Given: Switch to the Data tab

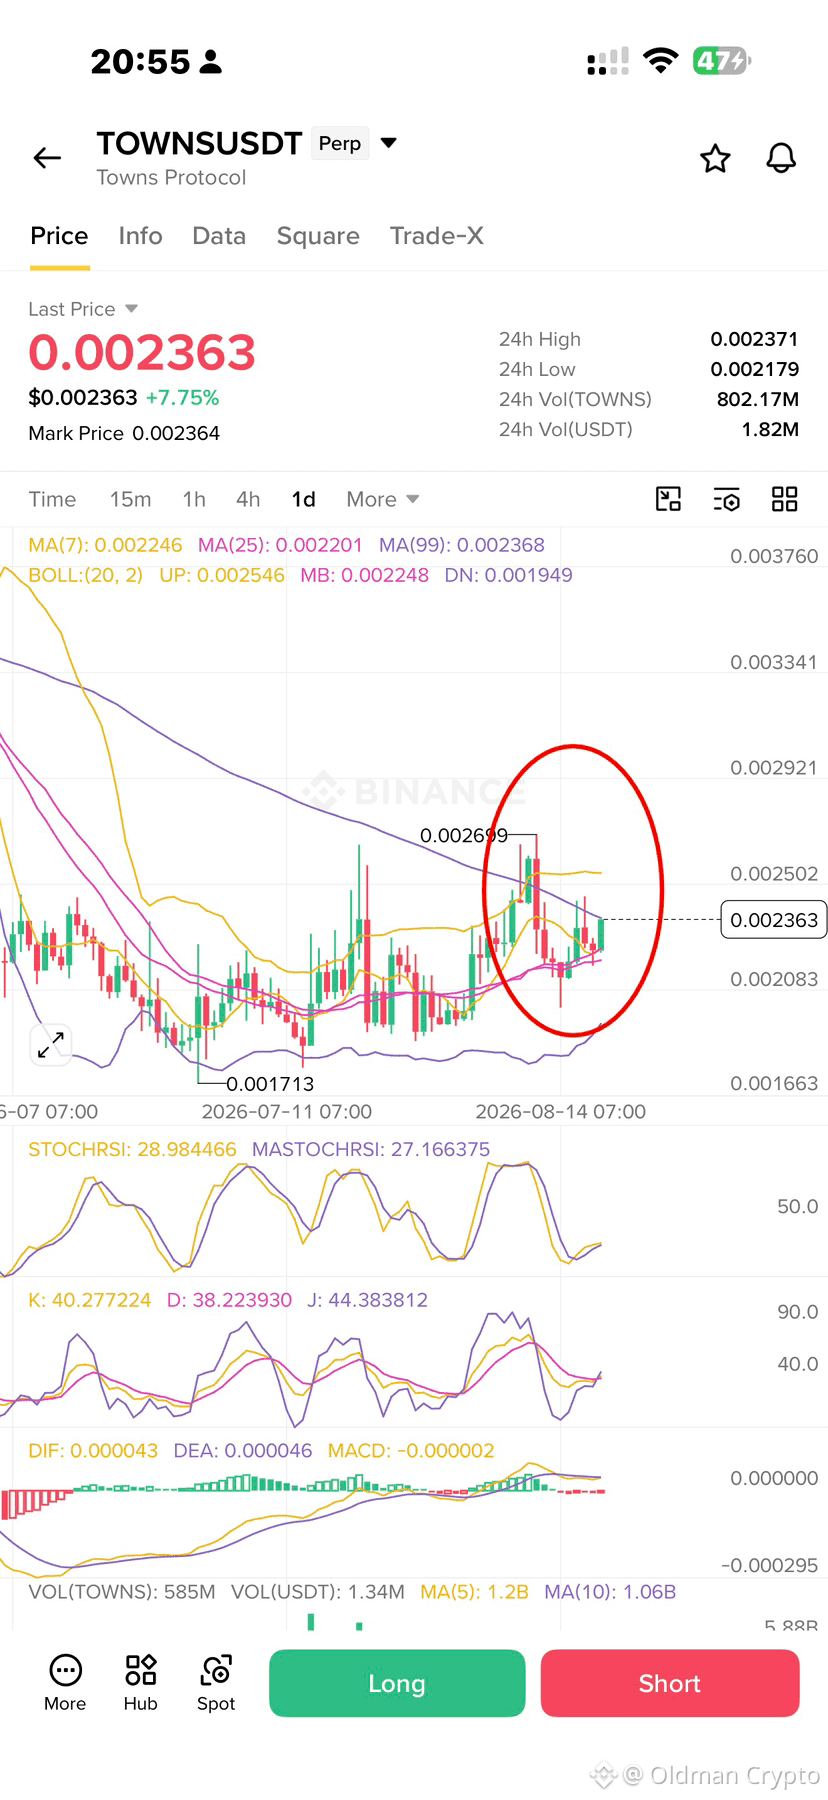Looking at the screenshot, I should [x=219, y=236].
